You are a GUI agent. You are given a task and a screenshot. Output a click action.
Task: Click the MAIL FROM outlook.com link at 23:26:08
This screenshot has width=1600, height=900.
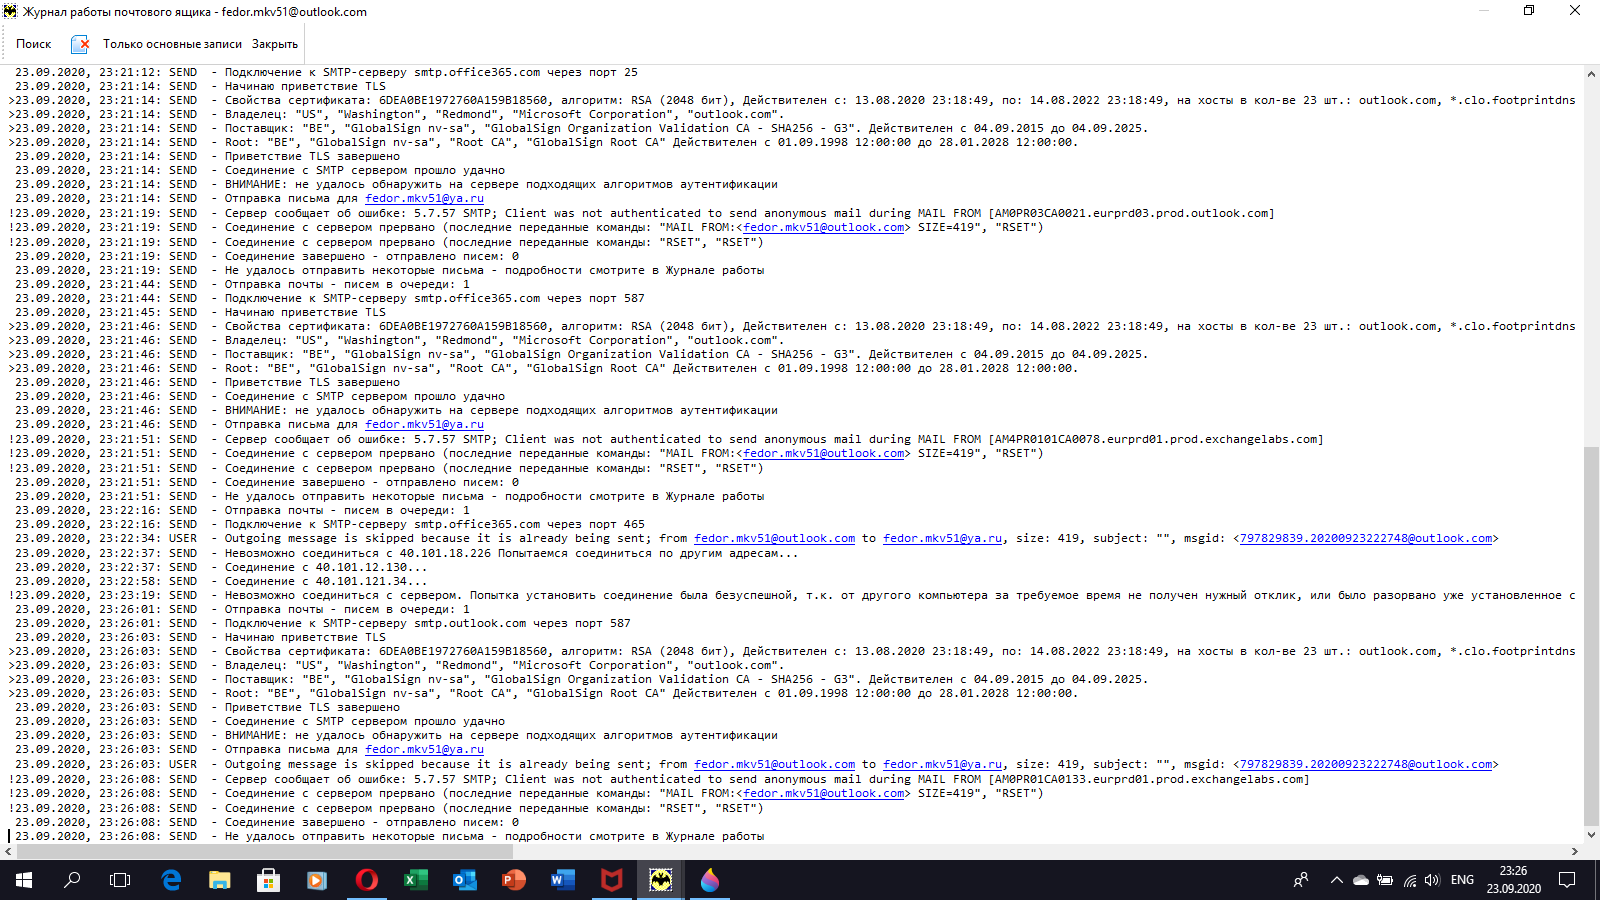coord(824,793)
